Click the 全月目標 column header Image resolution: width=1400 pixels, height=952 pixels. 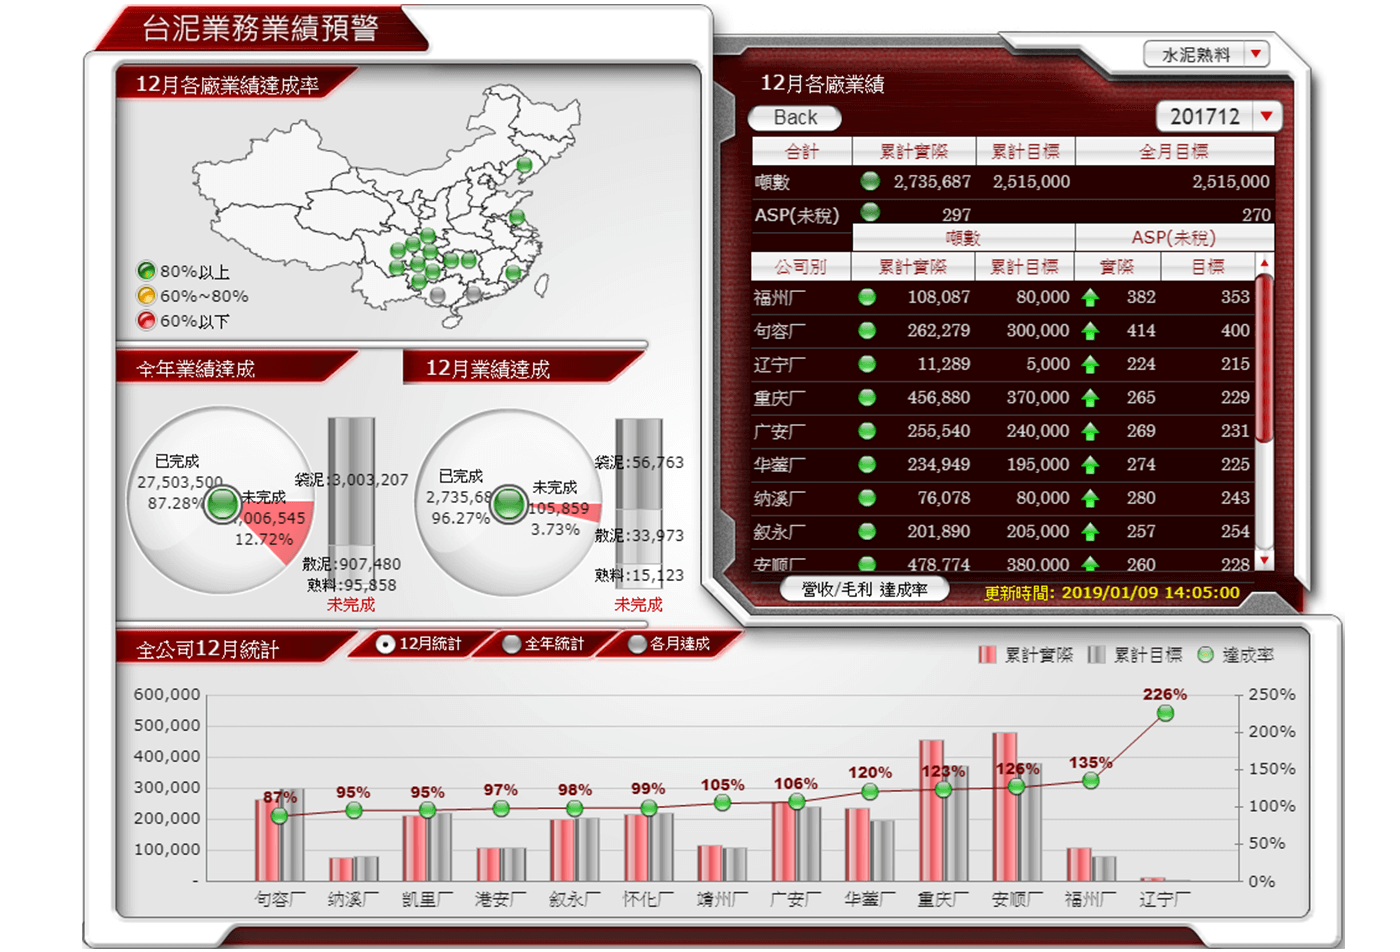click(x=1173, y=151)
